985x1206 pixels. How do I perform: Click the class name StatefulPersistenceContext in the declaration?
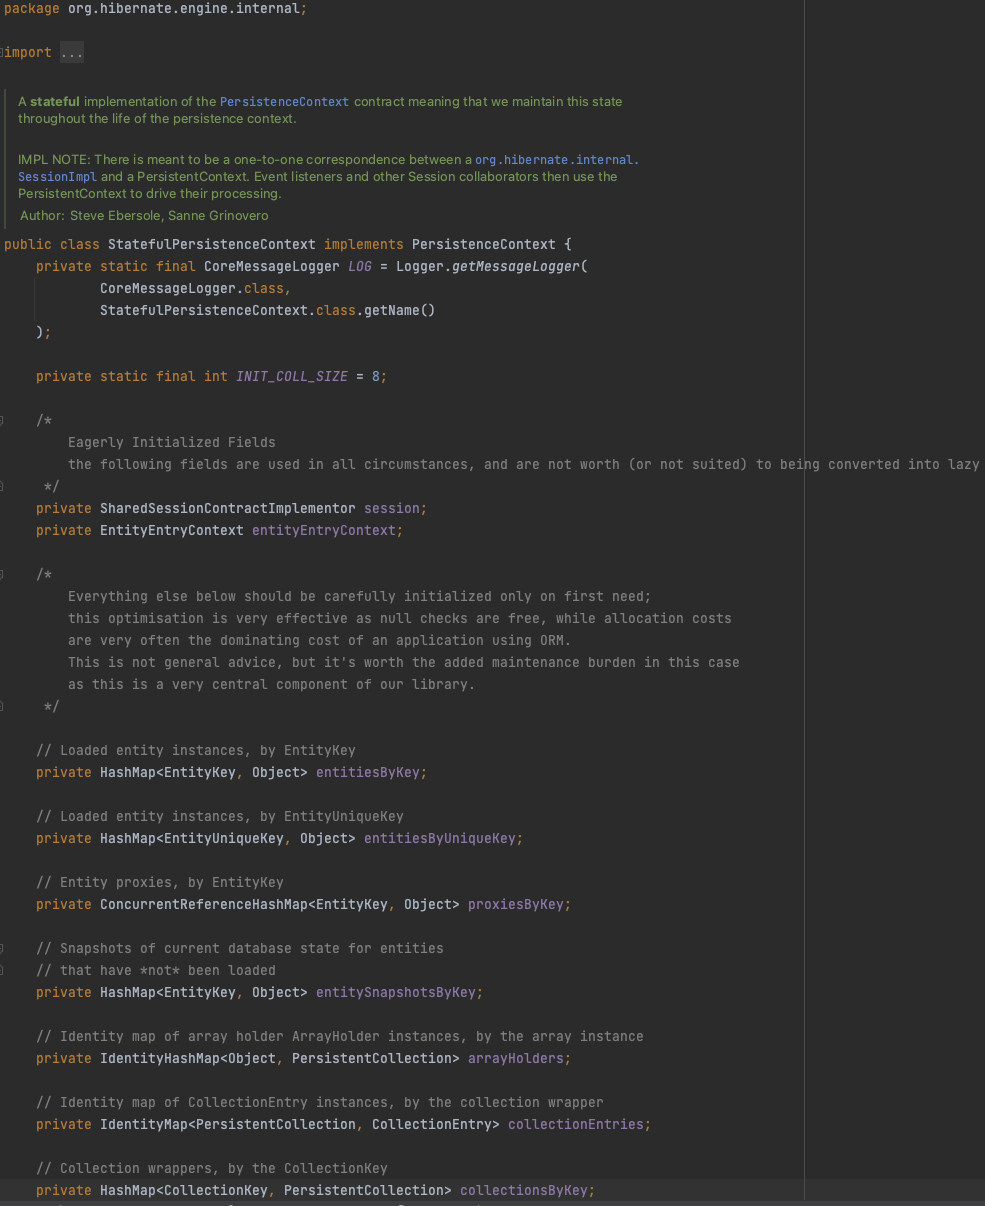pyautogui.click(x=212, y=245)
